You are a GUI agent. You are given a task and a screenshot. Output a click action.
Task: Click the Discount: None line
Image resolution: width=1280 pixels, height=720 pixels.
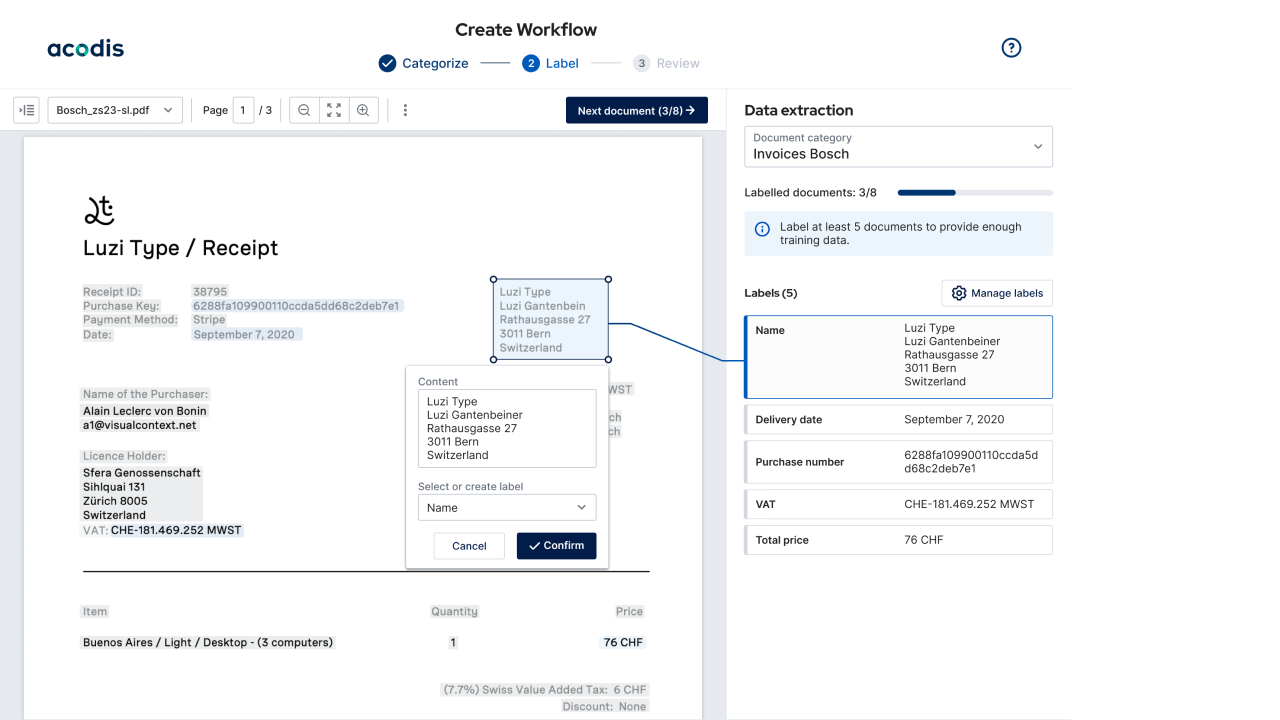click(x=604, y=706)
